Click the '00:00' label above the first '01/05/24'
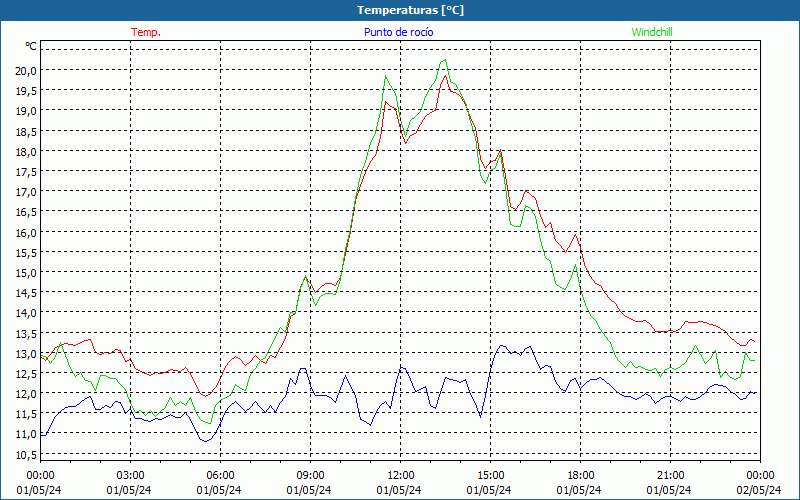The height and width of the screenshot is (500, 800). [x=40, y=476]
